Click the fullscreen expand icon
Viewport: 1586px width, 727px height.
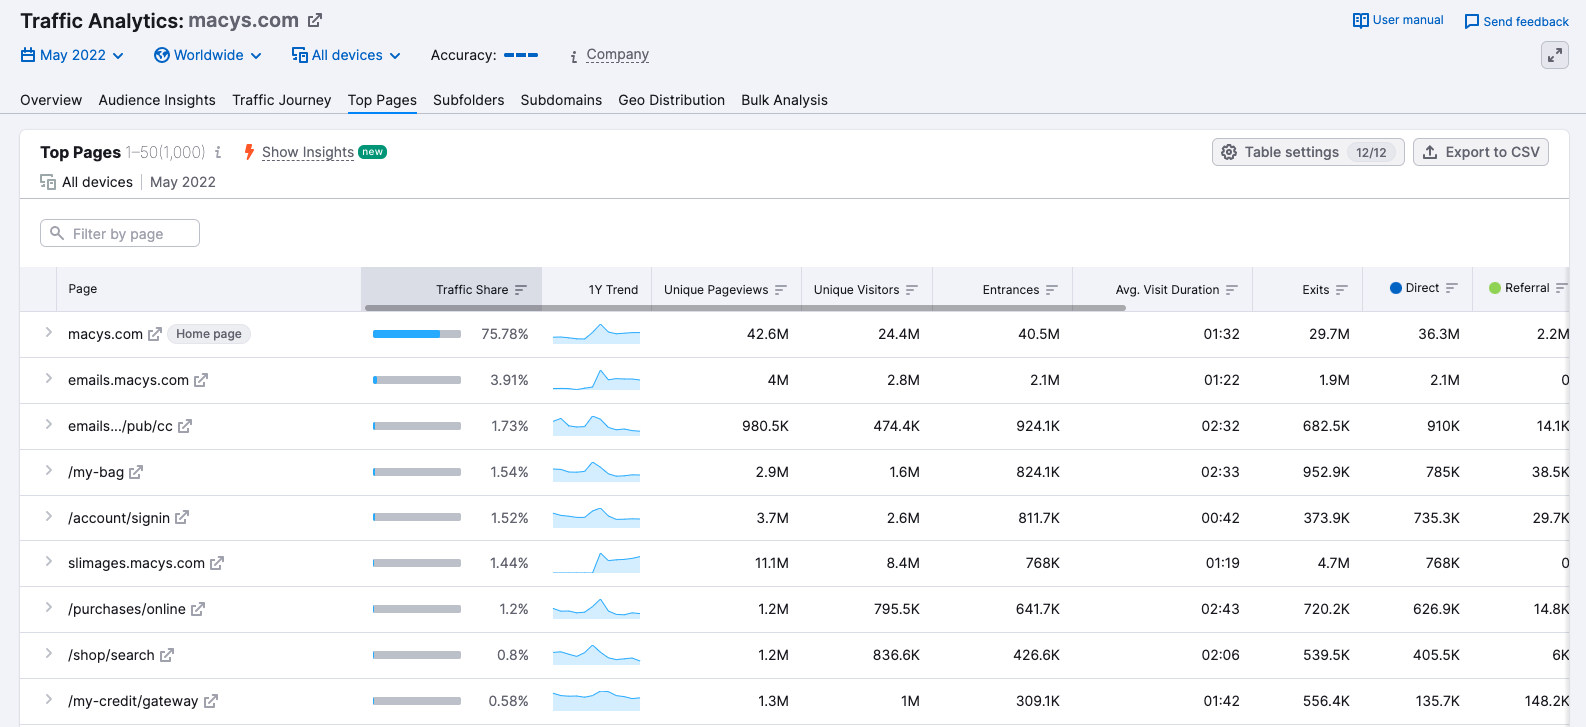pyautogui.click(x=1554, y=56)
